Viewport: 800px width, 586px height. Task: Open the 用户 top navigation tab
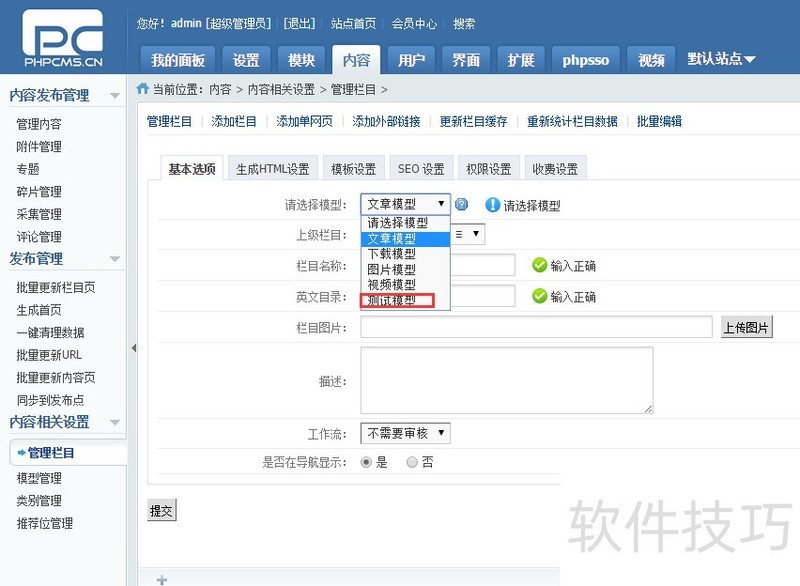[x=411, y=60]
